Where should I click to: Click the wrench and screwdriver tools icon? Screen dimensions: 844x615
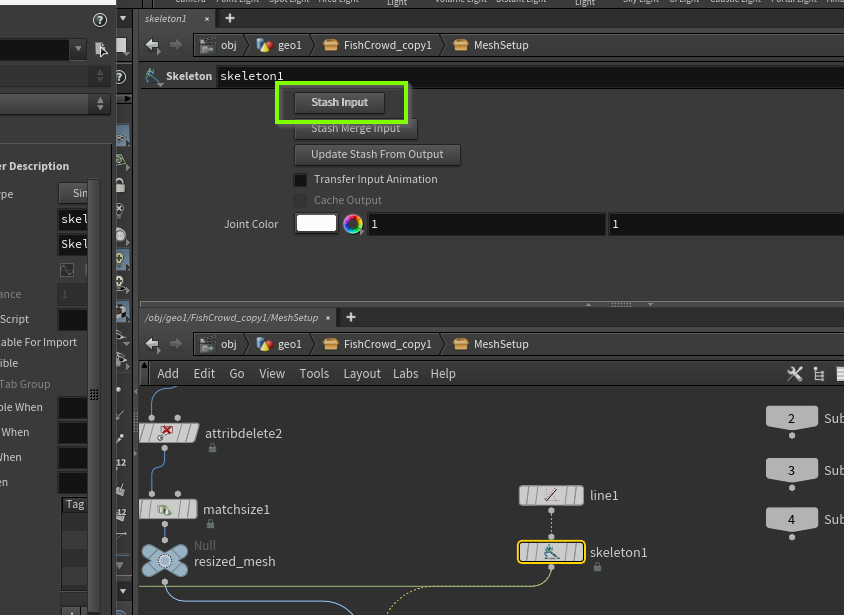794,374
